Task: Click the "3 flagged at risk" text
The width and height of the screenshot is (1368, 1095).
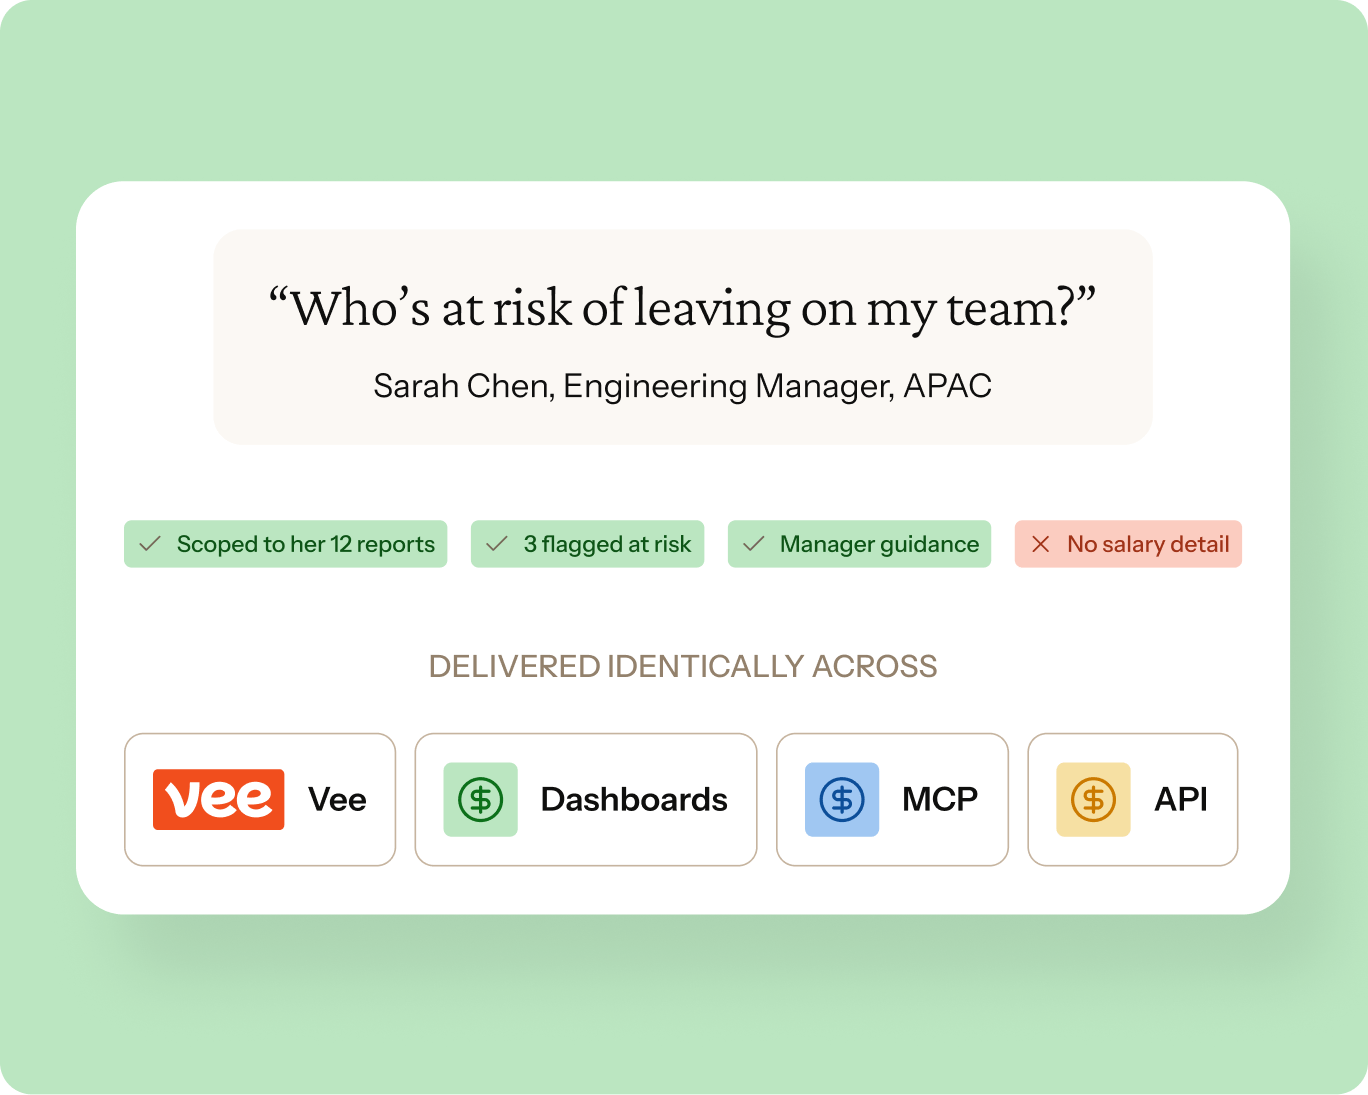Action: coord(607,544)
